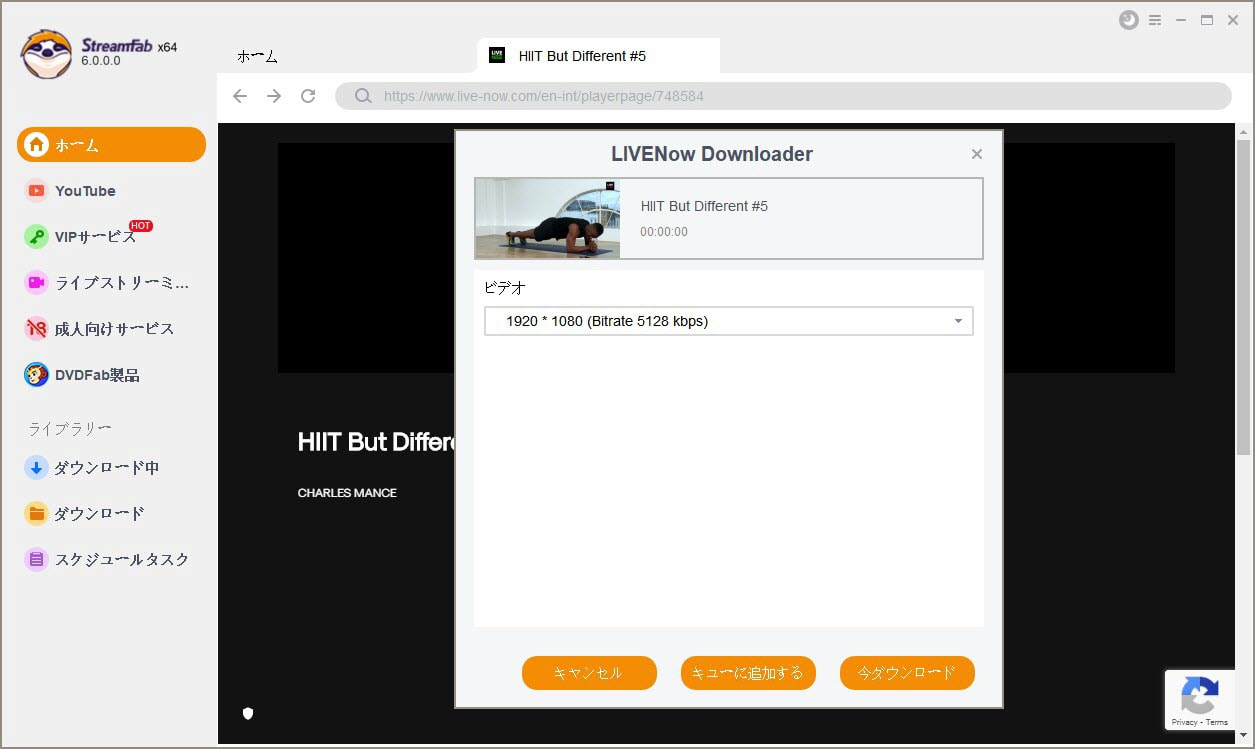Image resolution: width=1255 pixels, height=749 pixels.
Task: Open the 1920 * 1080 video quality dropdown
Action: tap(728, 321)
